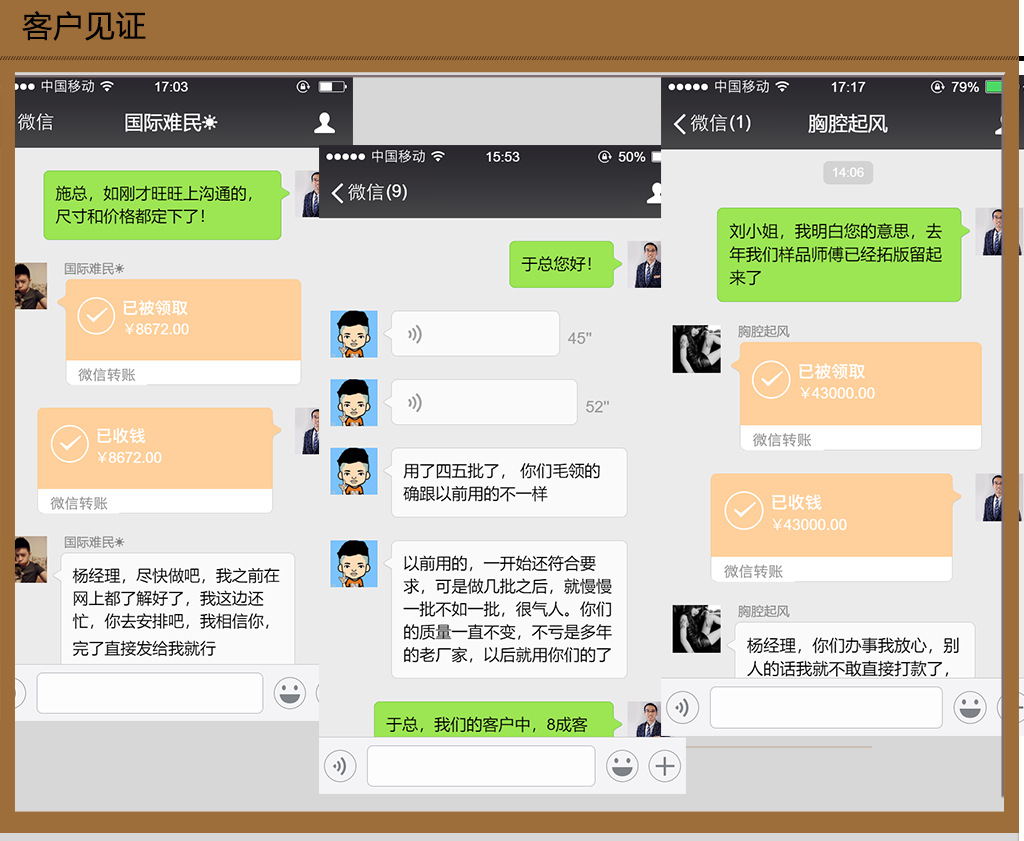Tap the cartoon avatar beside 45-second voice message
Viewport: 1024px width, 841px height.
(x=354, y=334)
